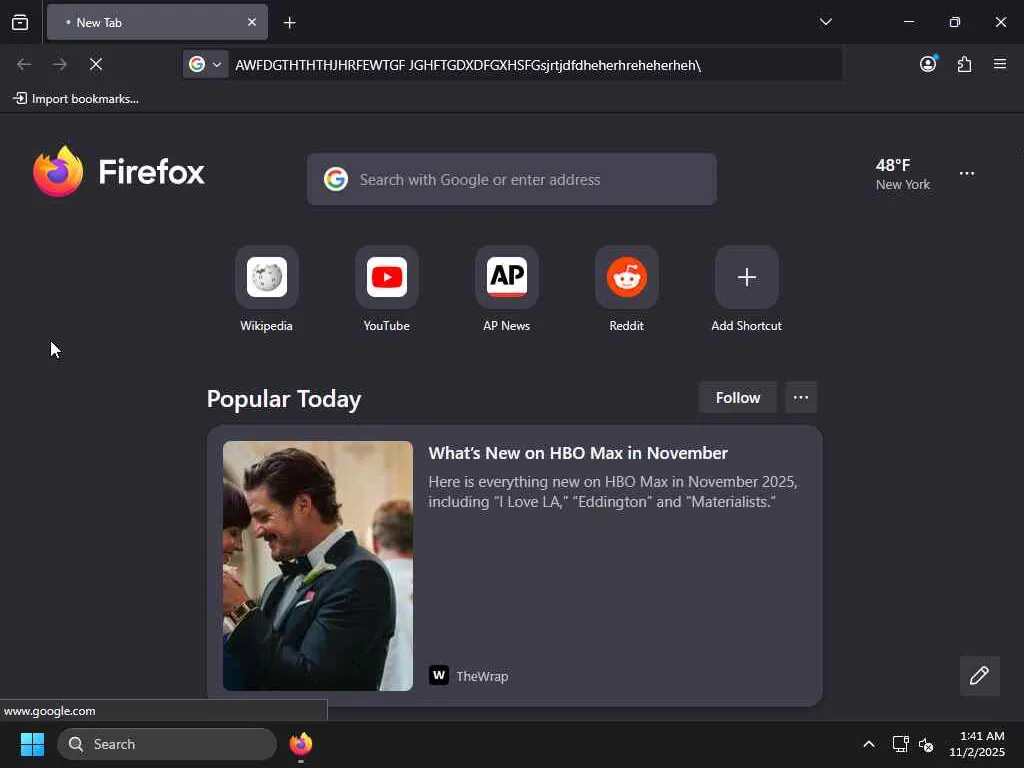This screenshot has width=1024, height=768.
Task: Open the Windows Start menu
Action: [x=32, y=744]
